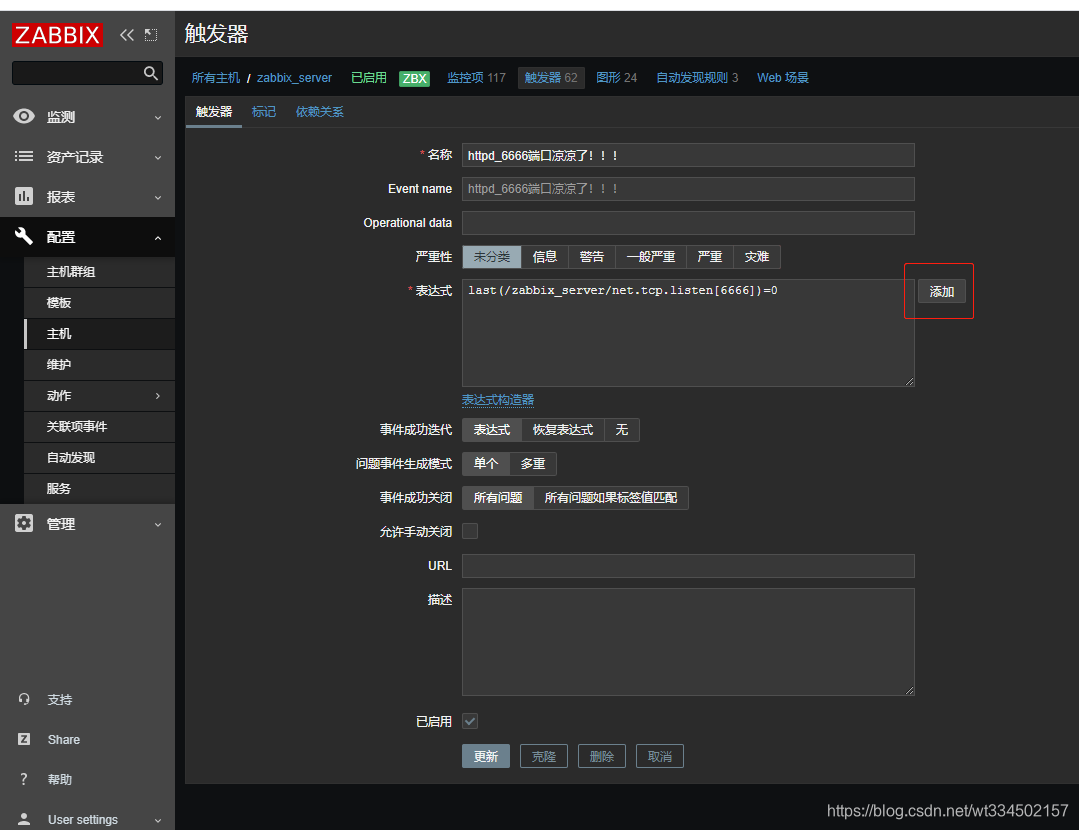Set severity to 未分类
Screen dimensions: 1079x830
(x=492, y=257)
